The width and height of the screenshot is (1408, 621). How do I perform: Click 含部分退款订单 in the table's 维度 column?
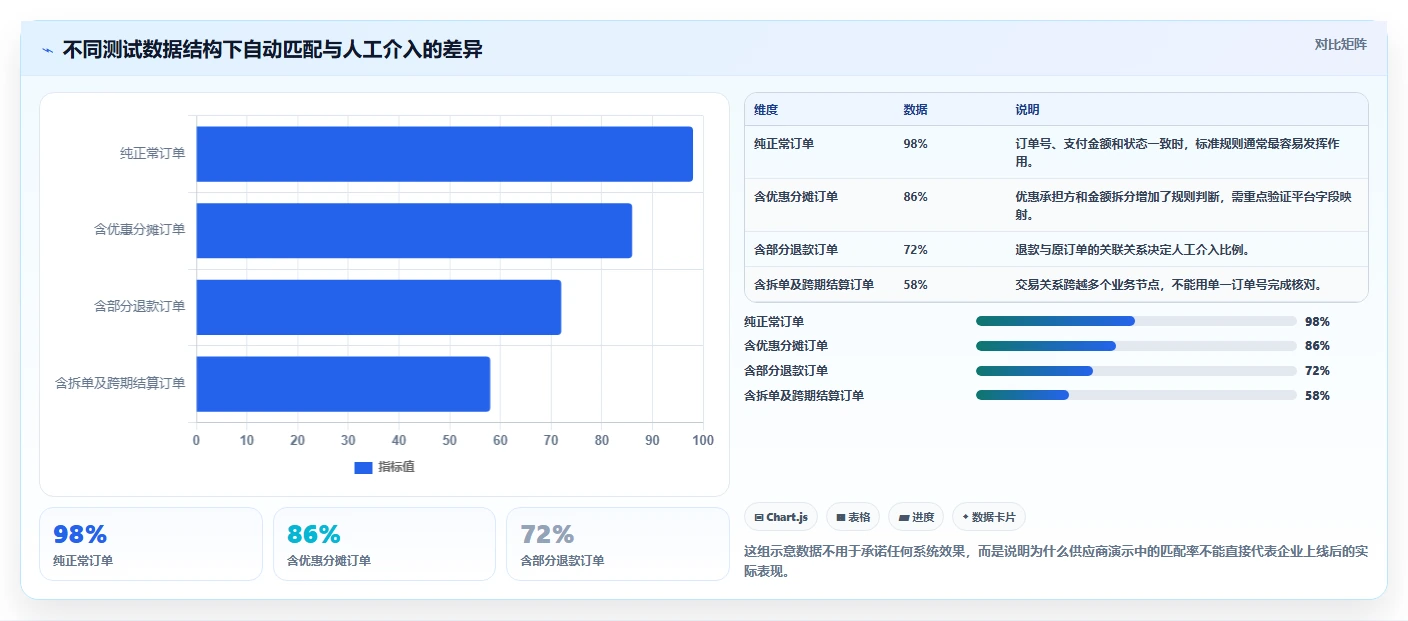(x=796, y=250)
